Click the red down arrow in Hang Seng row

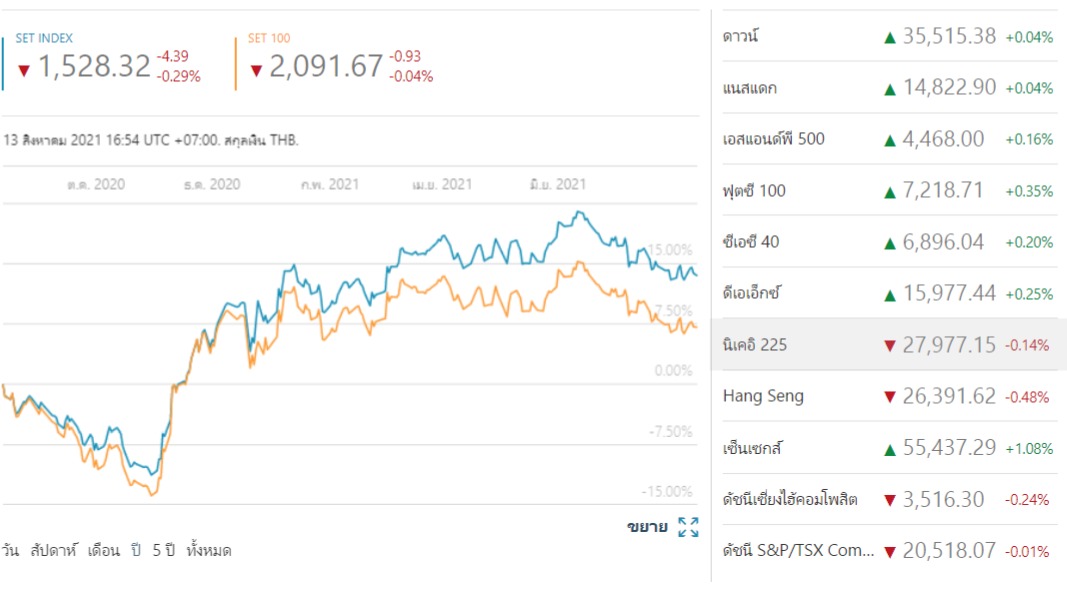coord(889,397)
